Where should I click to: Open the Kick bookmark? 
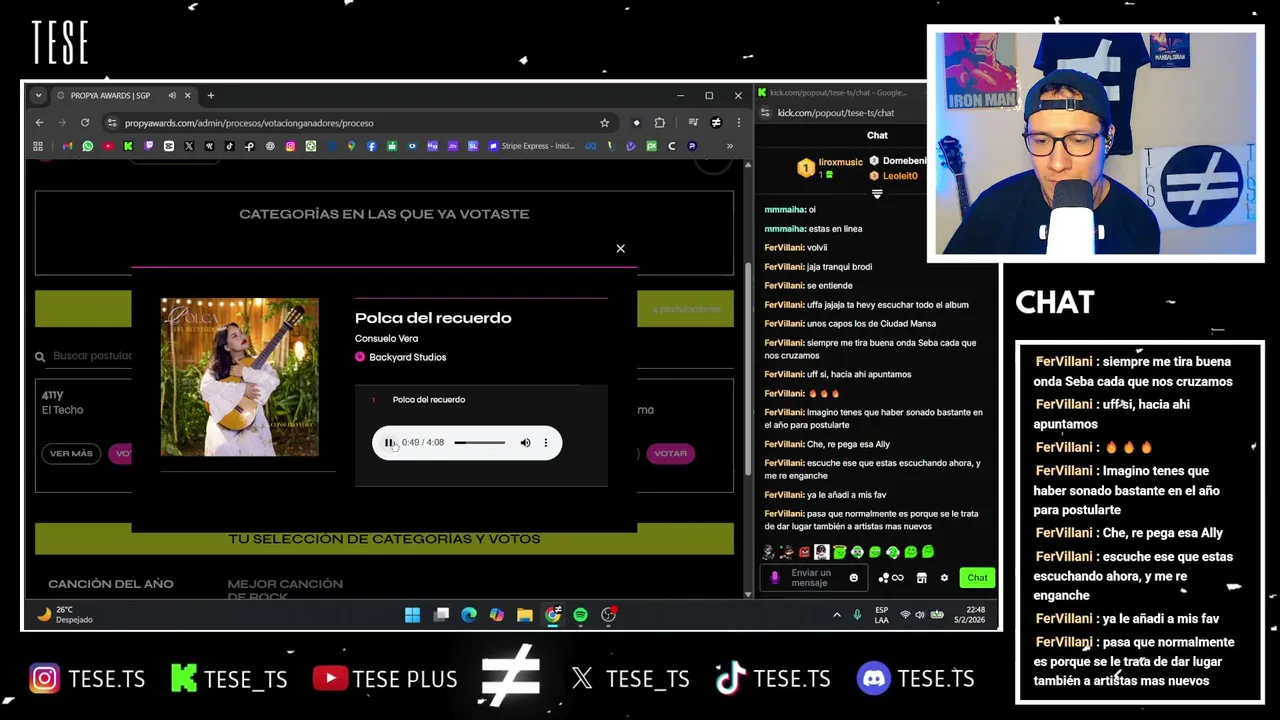pos(128,146)
